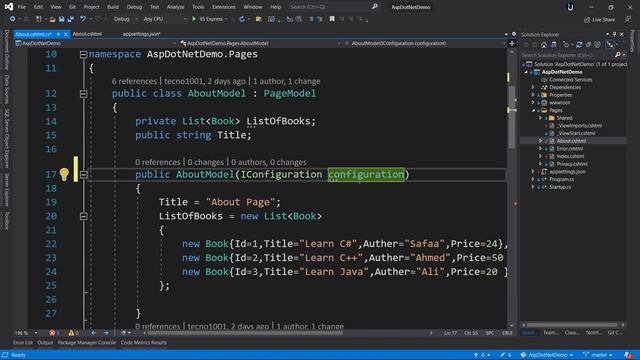
Task: Select Program.cs in Solution Explorer
Action: point(561,179)
